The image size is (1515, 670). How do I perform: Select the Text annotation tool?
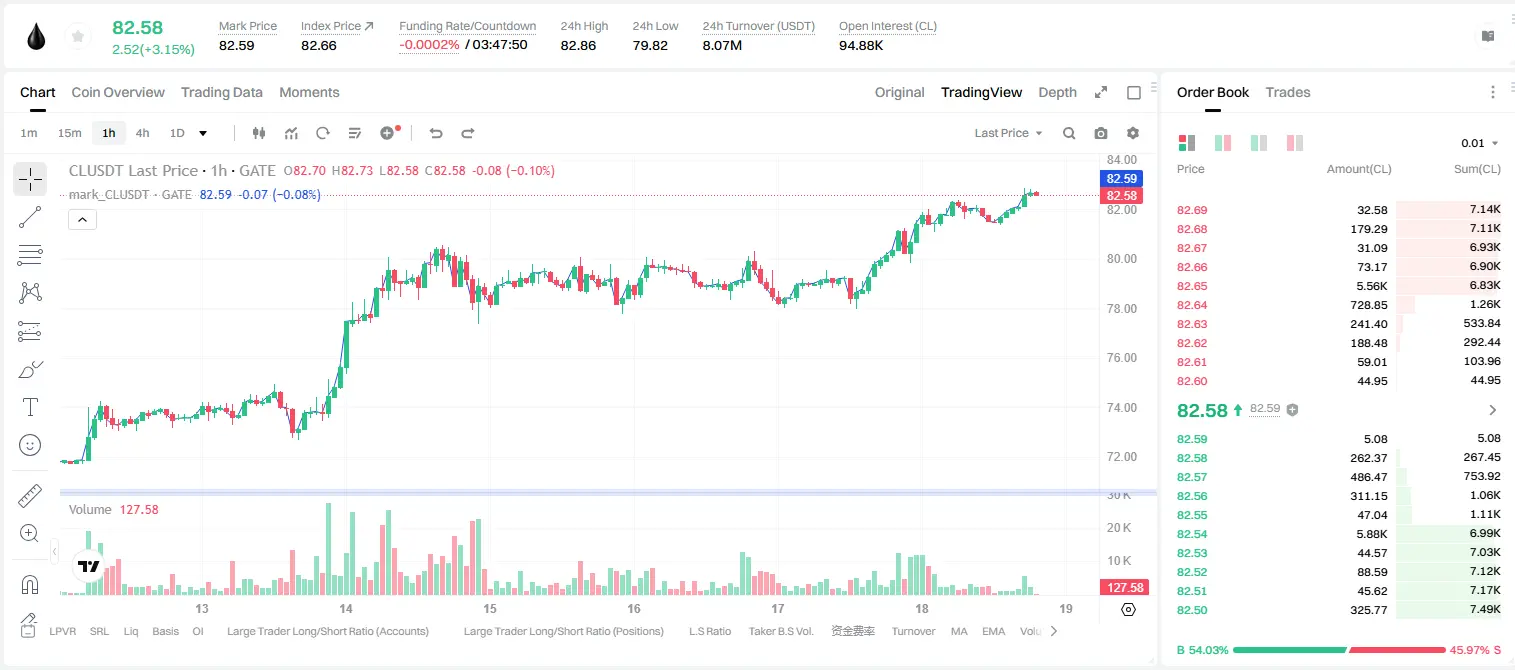pos(30,407)
